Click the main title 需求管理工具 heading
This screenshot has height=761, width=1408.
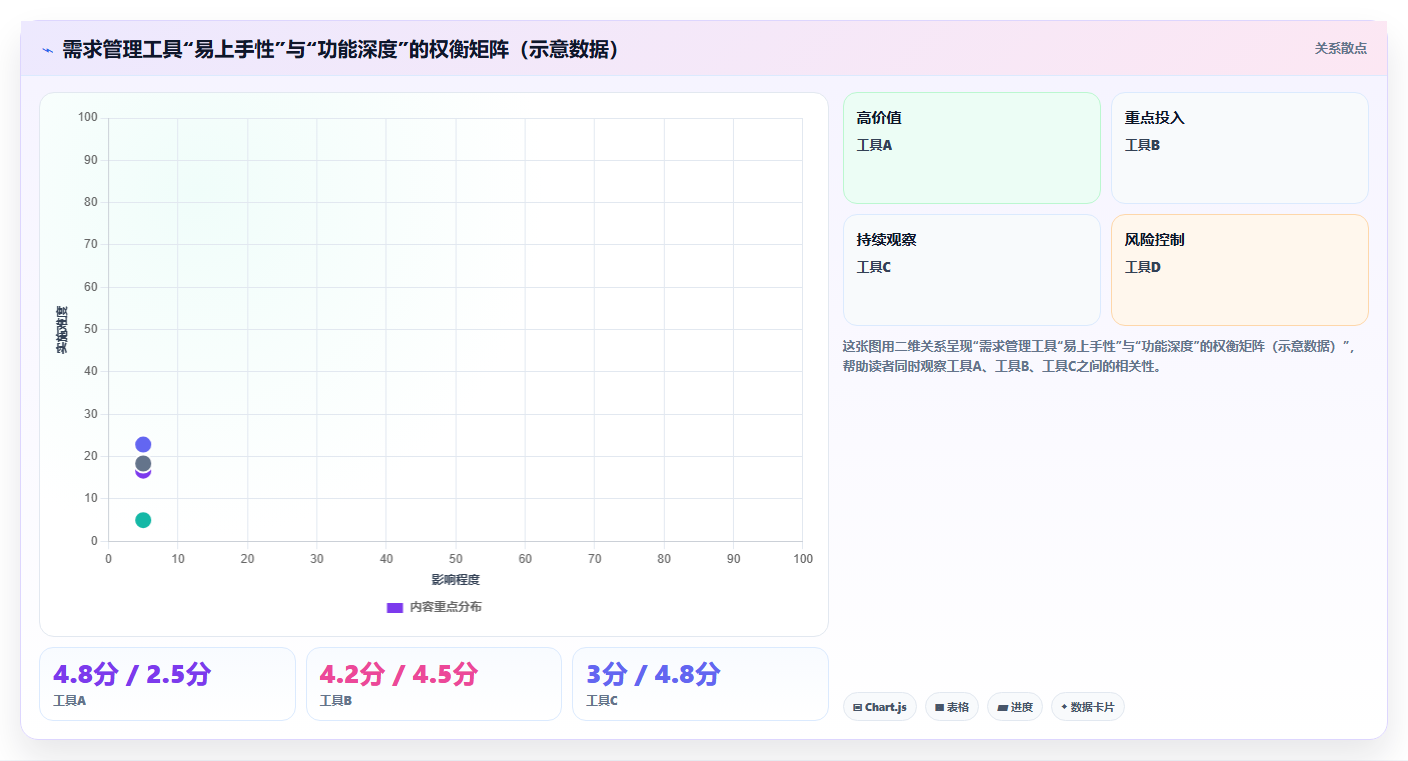coord(340,49)
